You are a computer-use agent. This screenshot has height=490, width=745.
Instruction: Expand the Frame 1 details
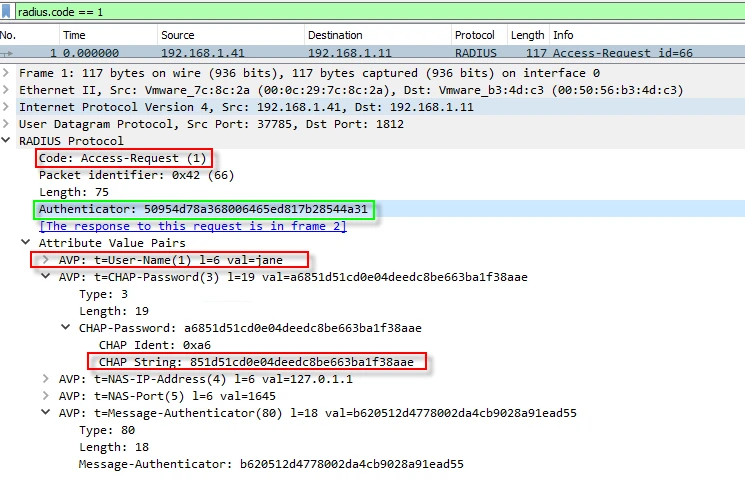9,73
